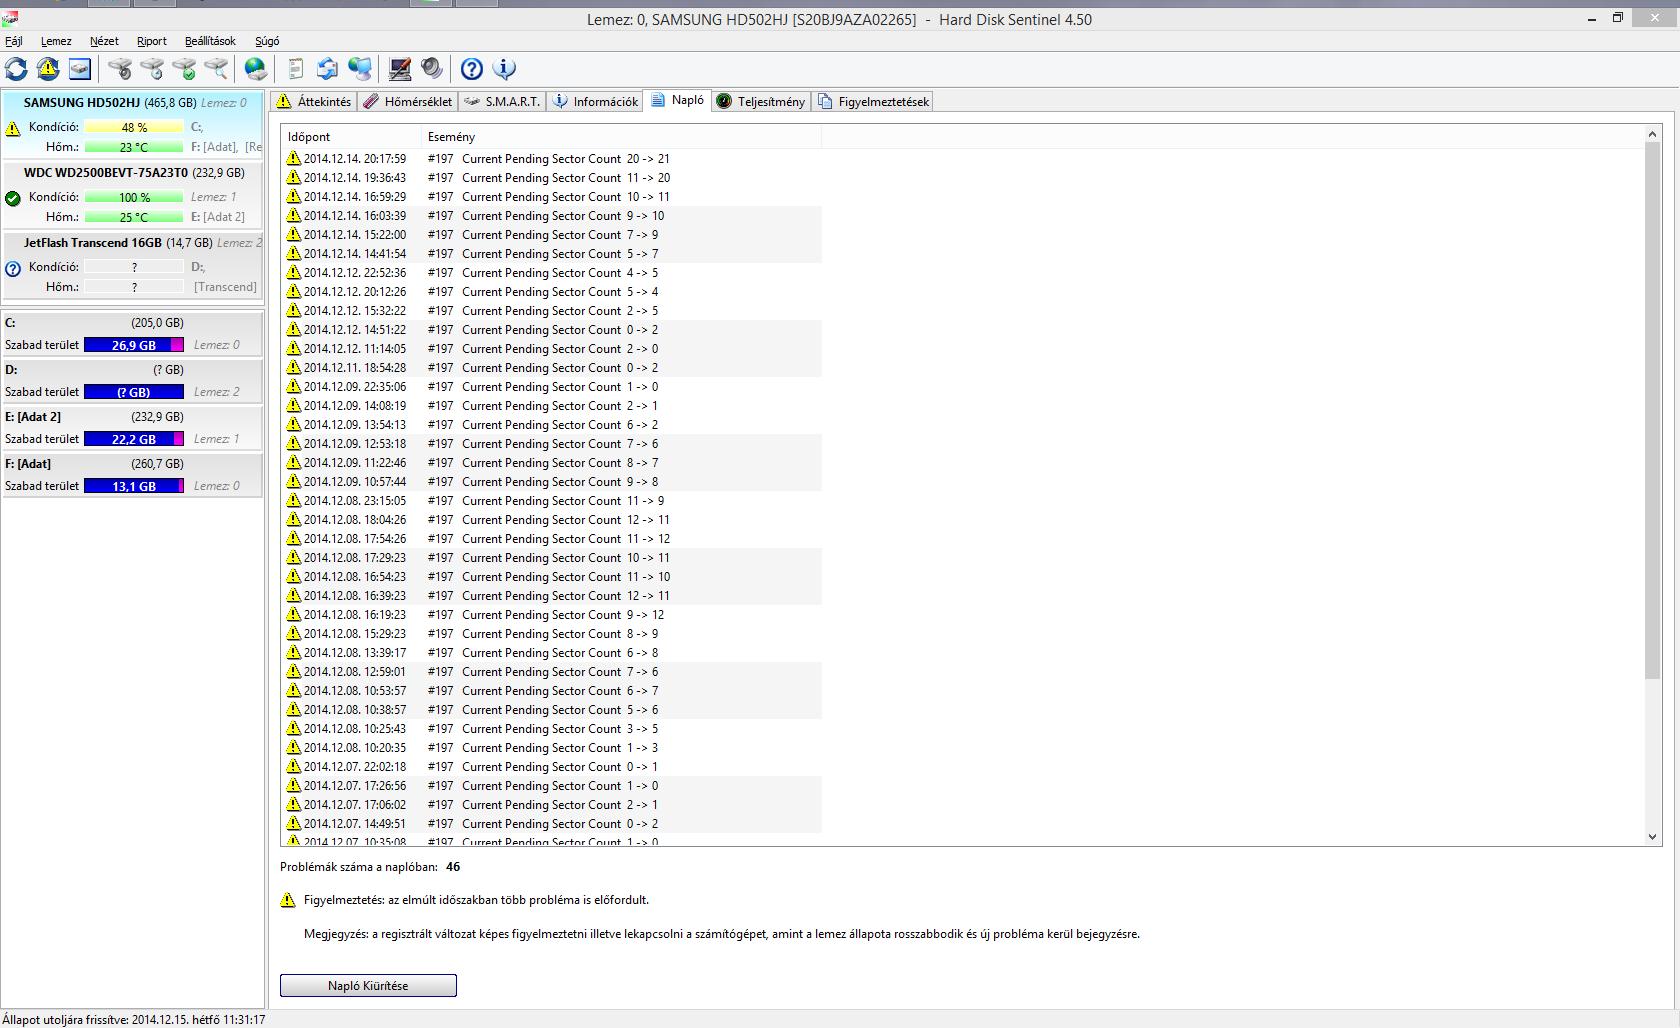The height and width of the screenshot is (1028, 1680).
Task: Select the SAMSUNG HD502HJ disk entry
Action: pyautogui.click(x=133, y=125)
